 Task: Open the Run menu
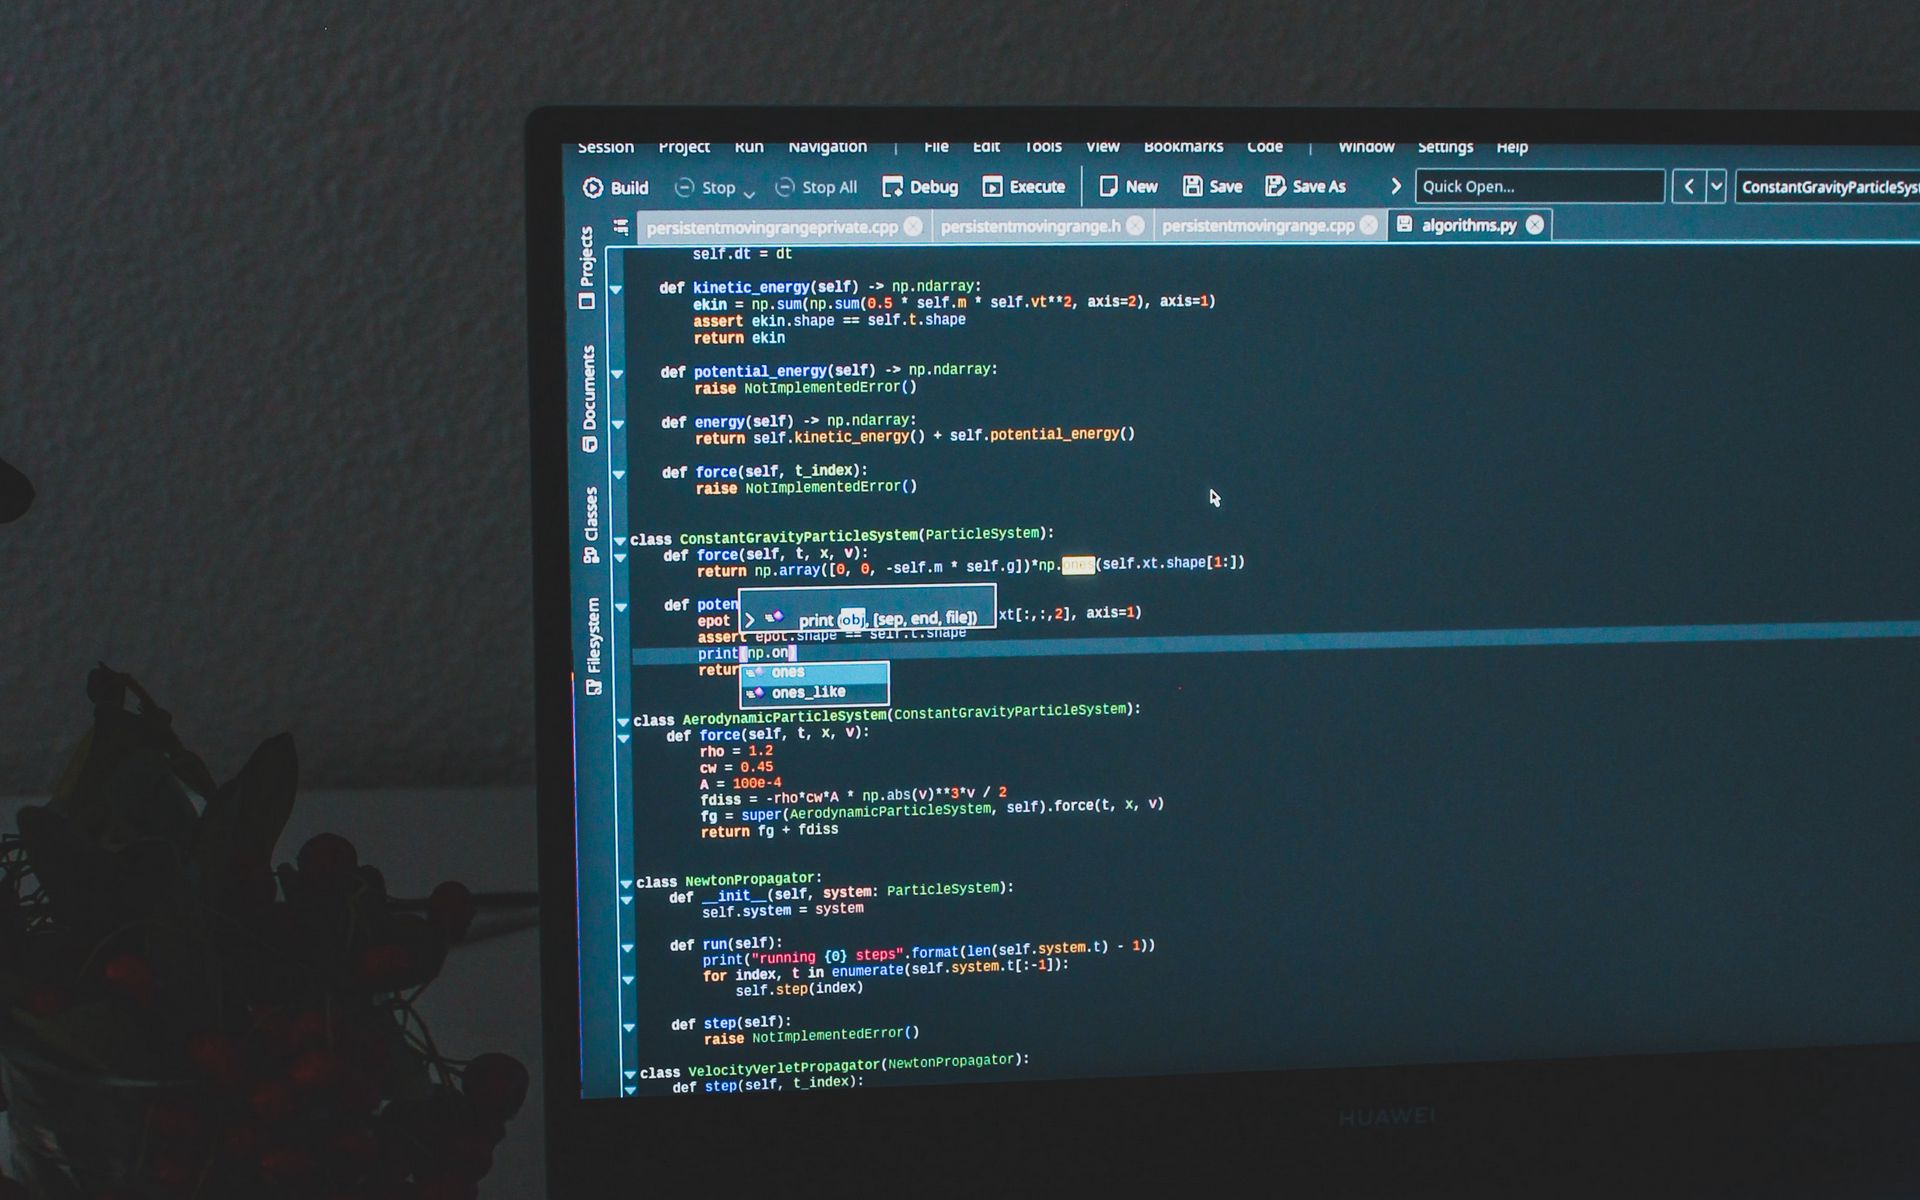coord(748,148)
